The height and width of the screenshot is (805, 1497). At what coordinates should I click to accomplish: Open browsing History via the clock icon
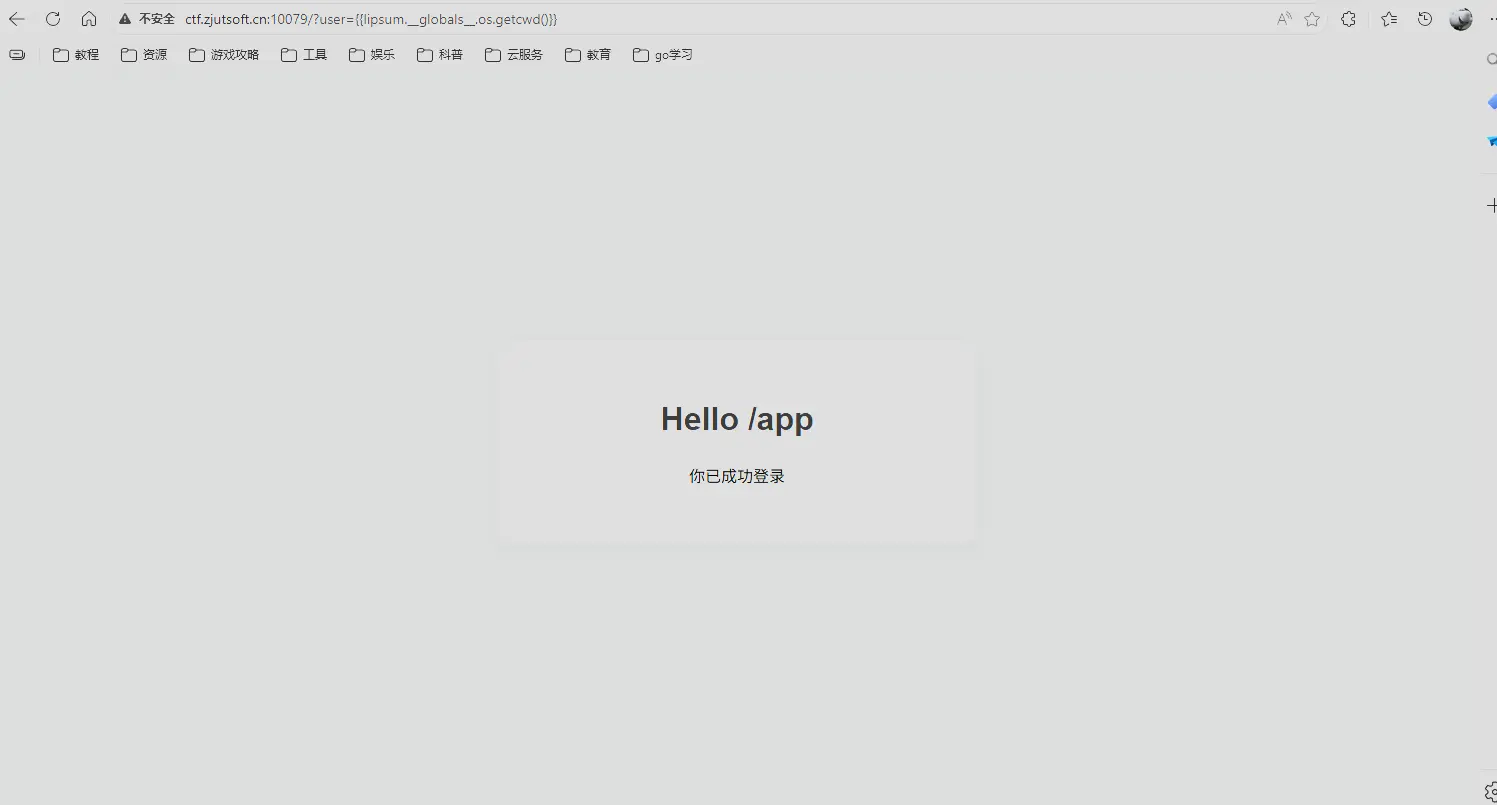coord(1424,18)
